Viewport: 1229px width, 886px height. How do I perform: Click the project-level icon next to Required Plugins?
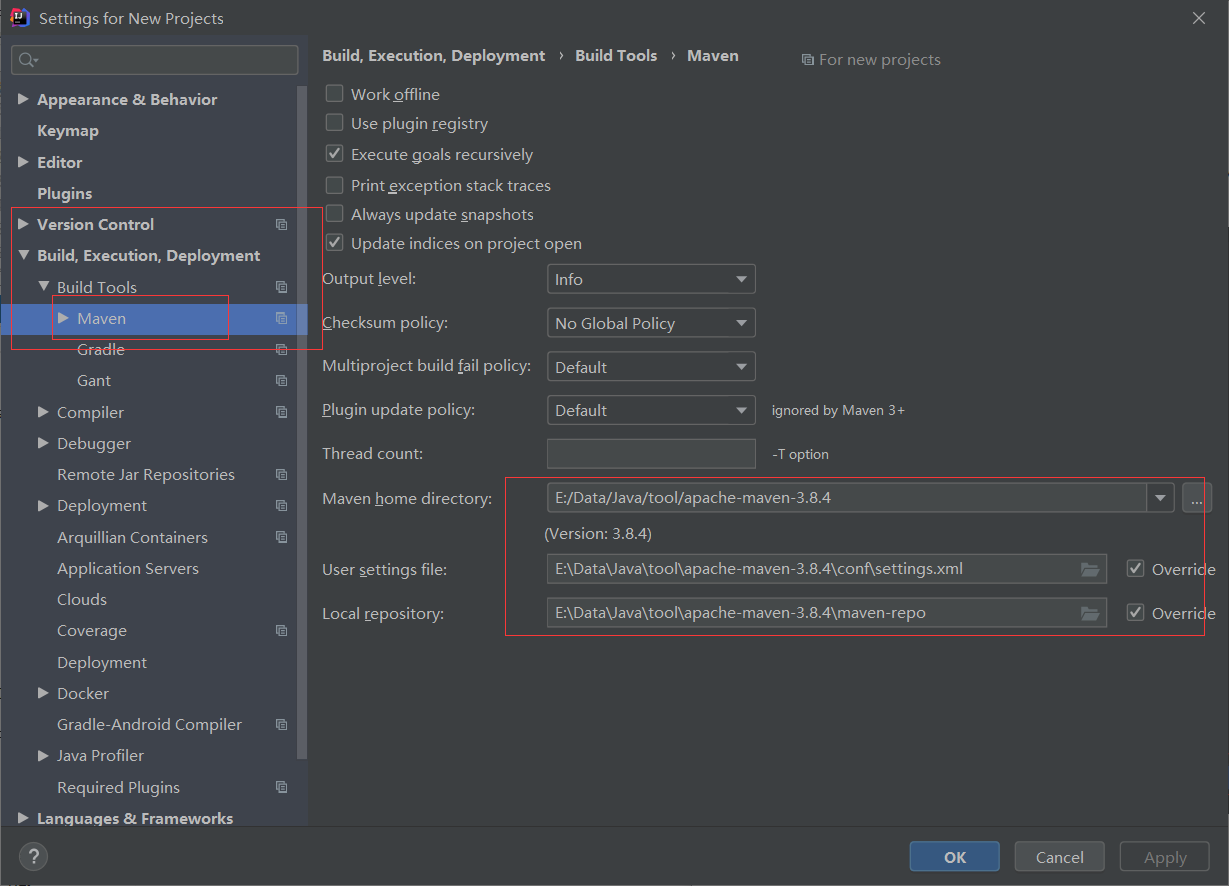click(x=281, y=787)
